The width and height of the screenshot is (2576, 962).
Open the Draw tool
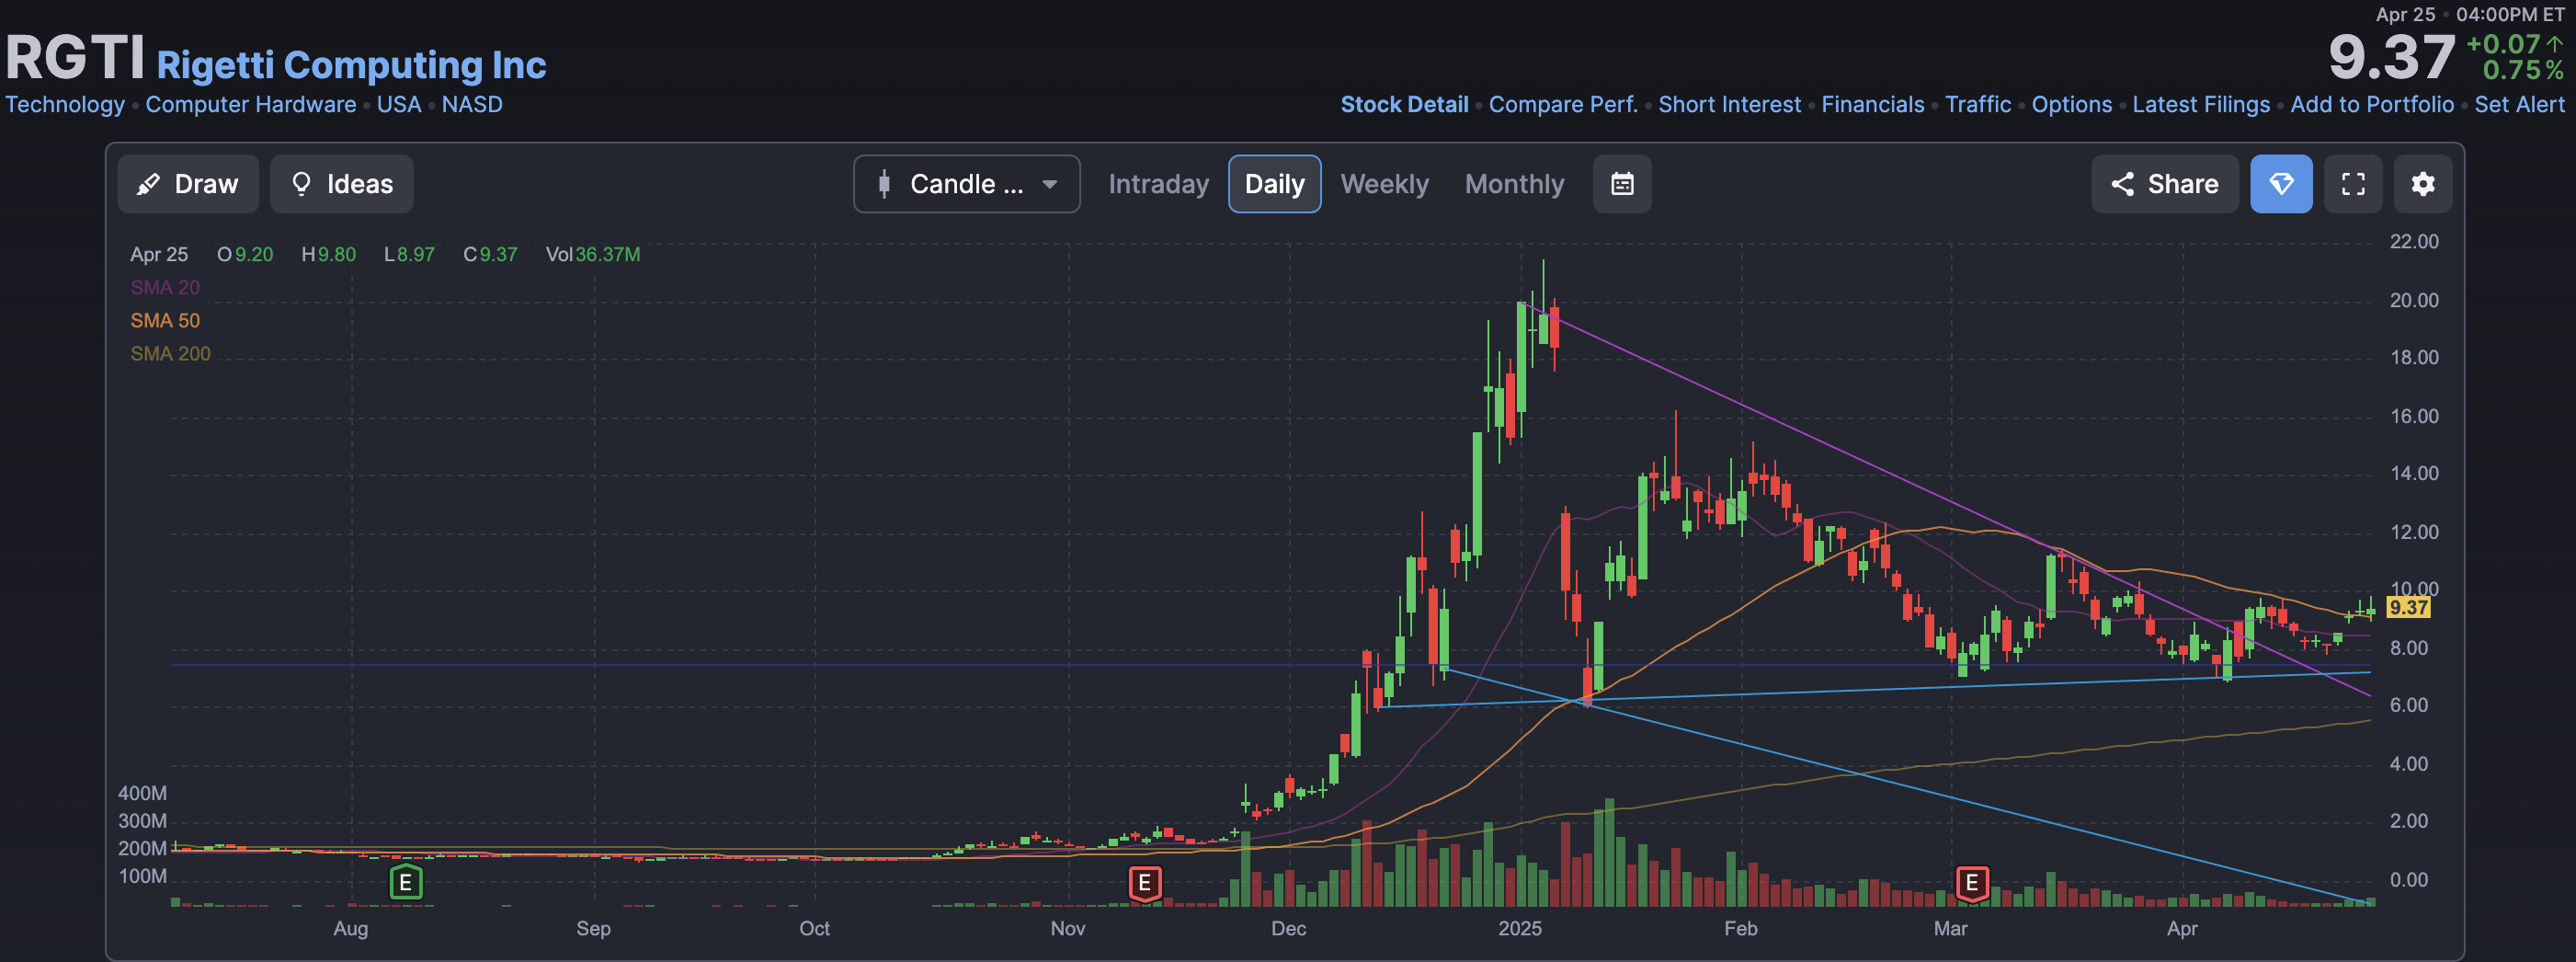click(x=188, y=184)
